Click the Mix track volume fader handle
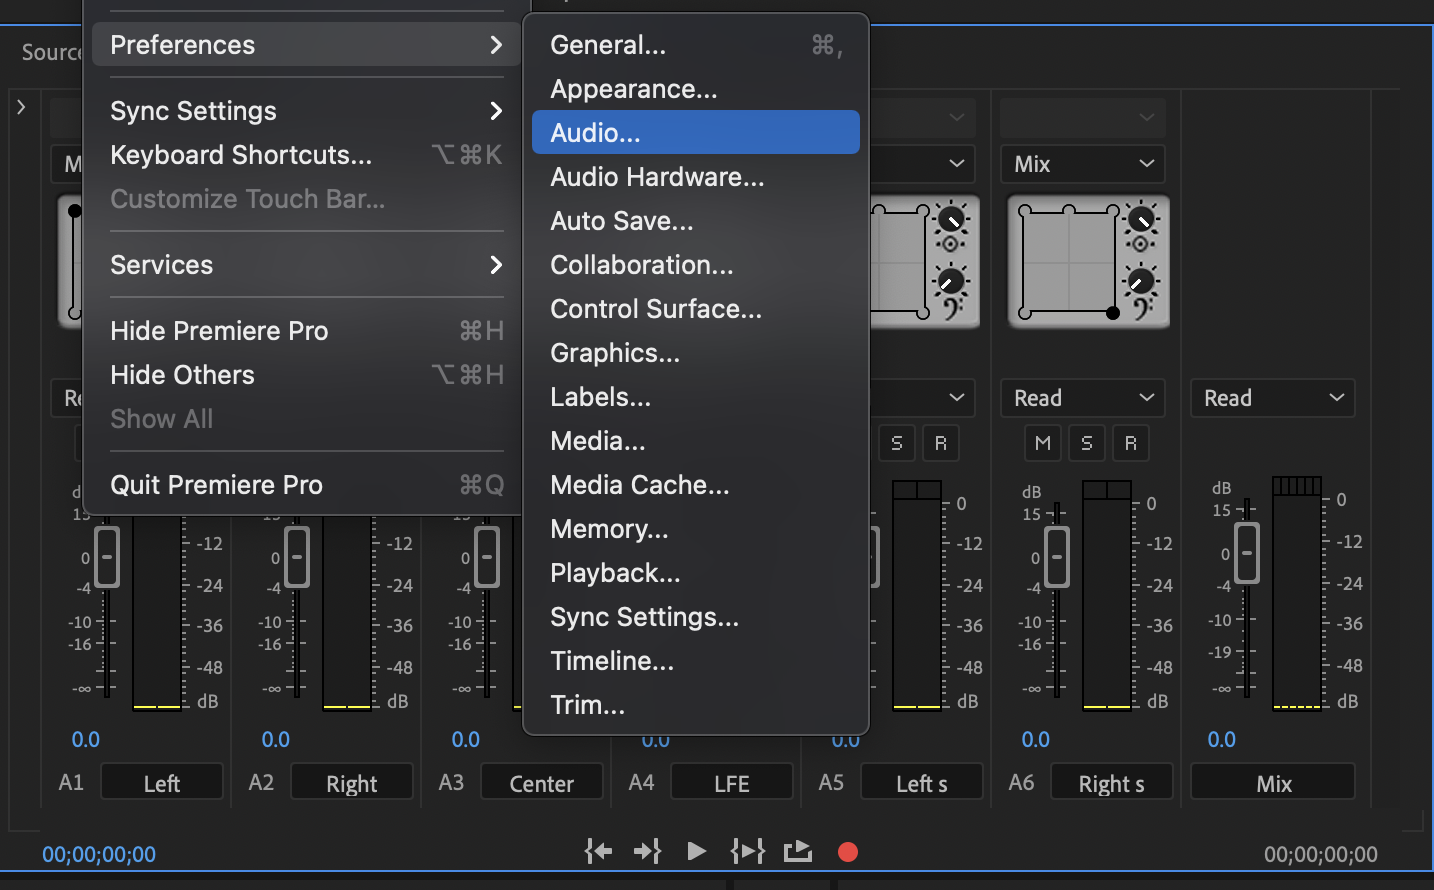This screenshot has height=890, width=1434. [1247, 552]
